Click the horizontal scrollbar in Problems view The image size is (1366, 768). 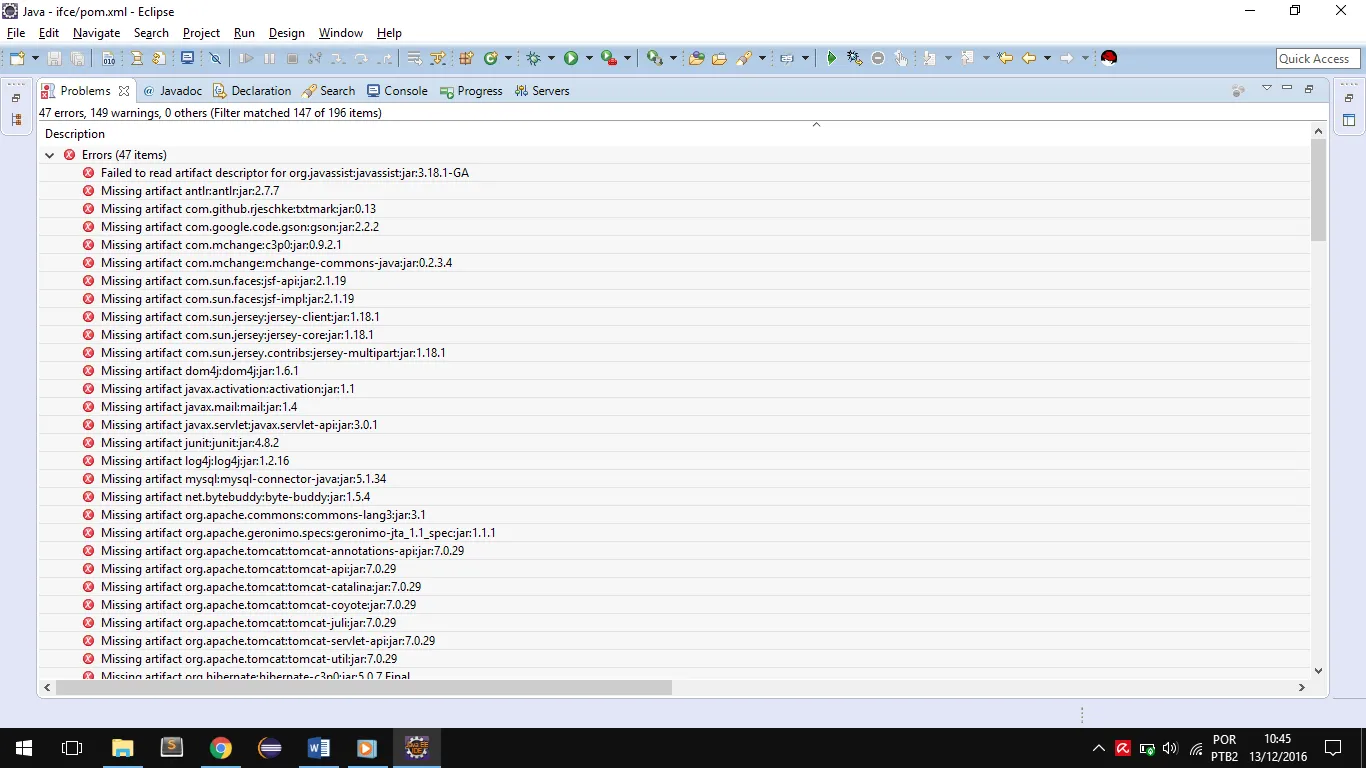coord(364,687)
